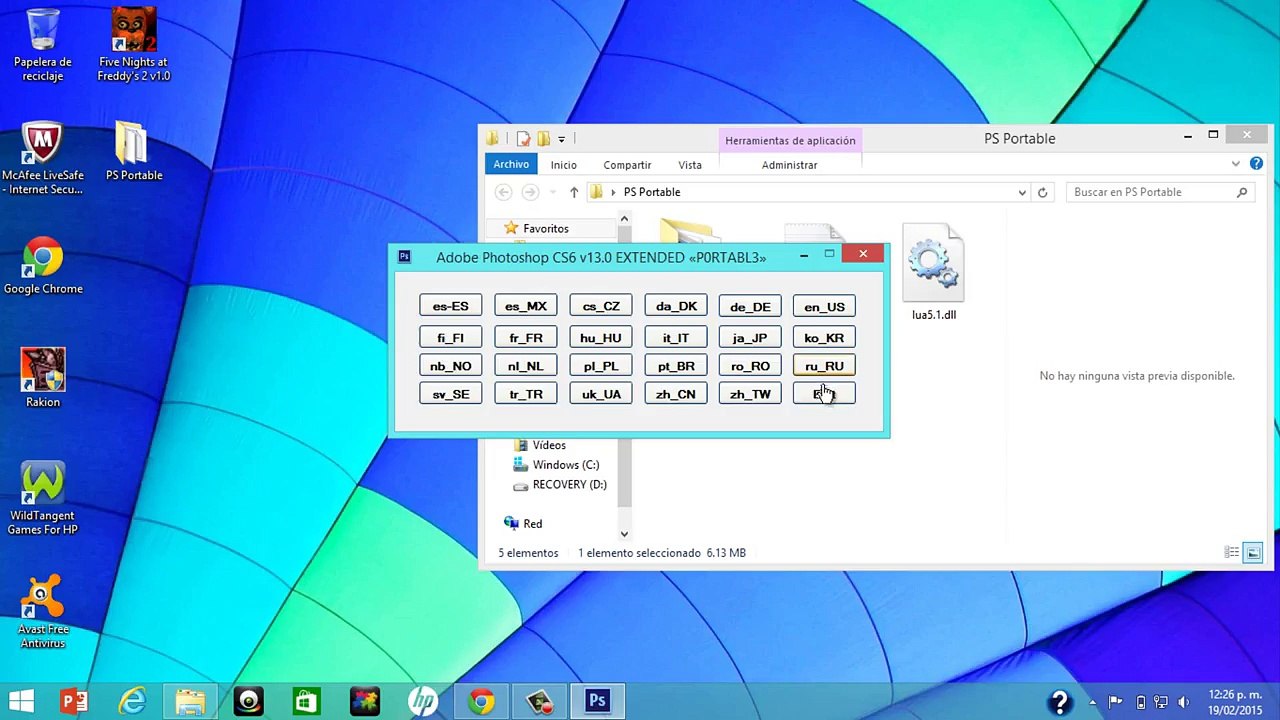Choose ro_RO language button

750,365
